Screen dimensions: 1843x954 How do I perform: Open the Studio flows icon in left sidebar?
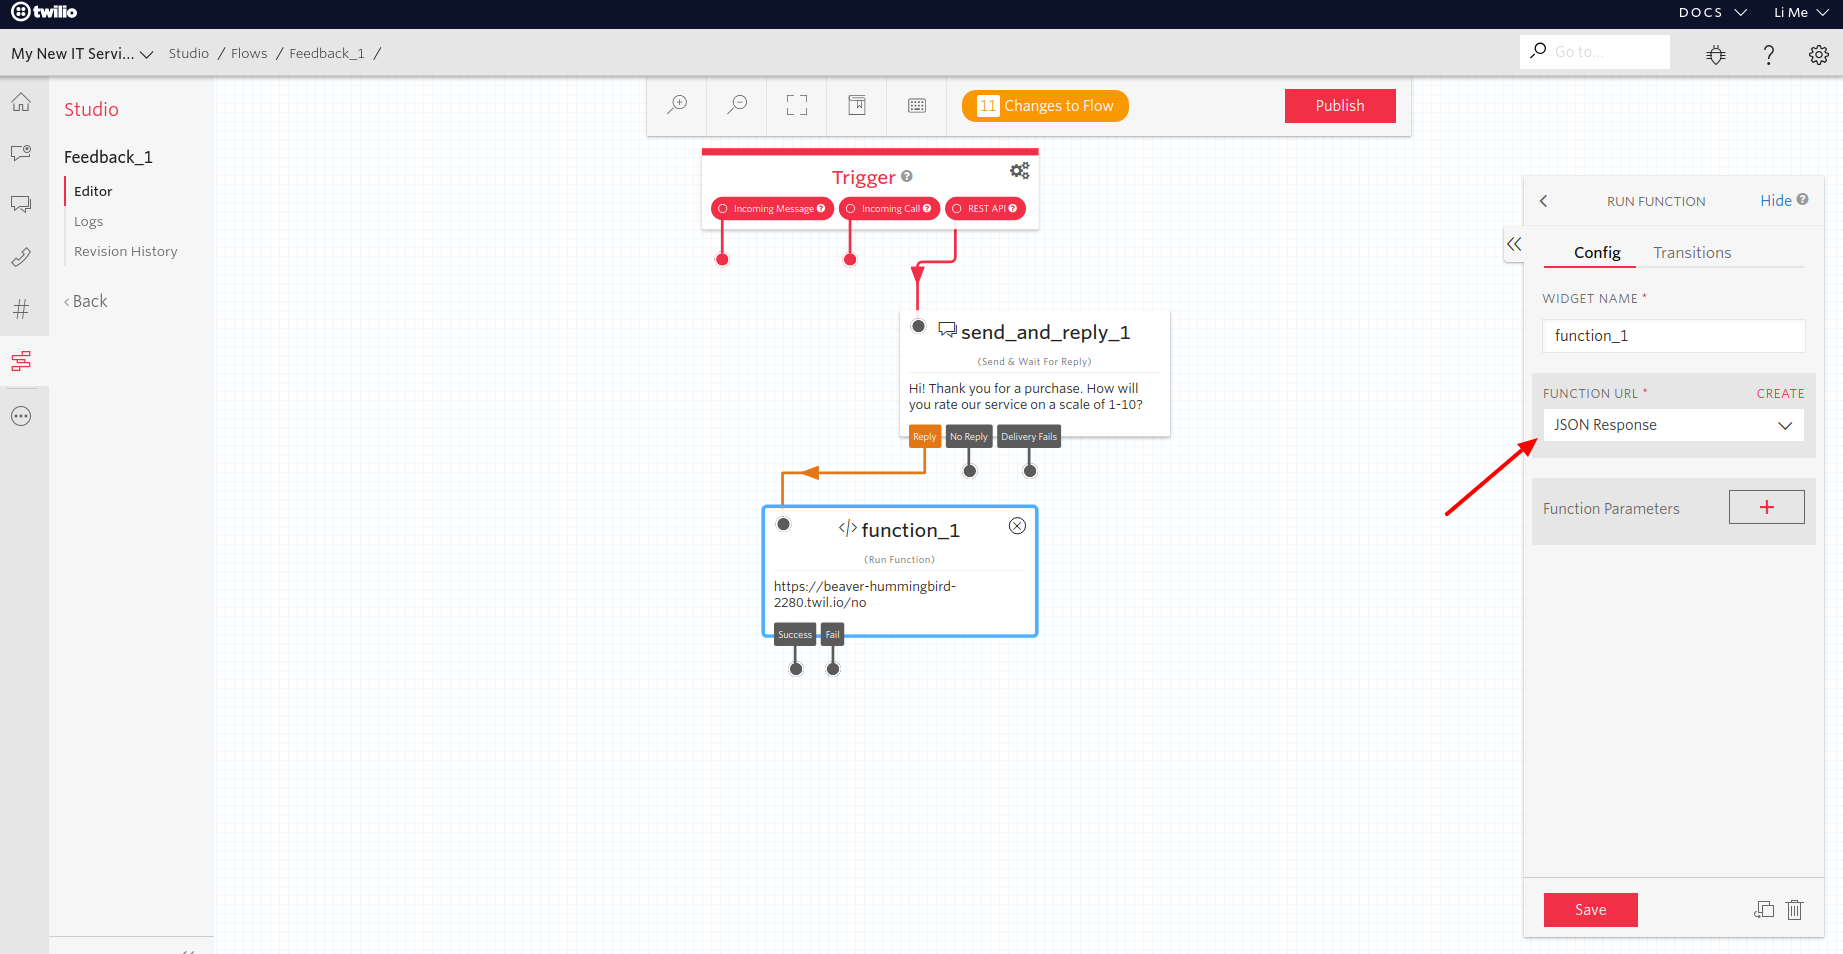(22, 361)
